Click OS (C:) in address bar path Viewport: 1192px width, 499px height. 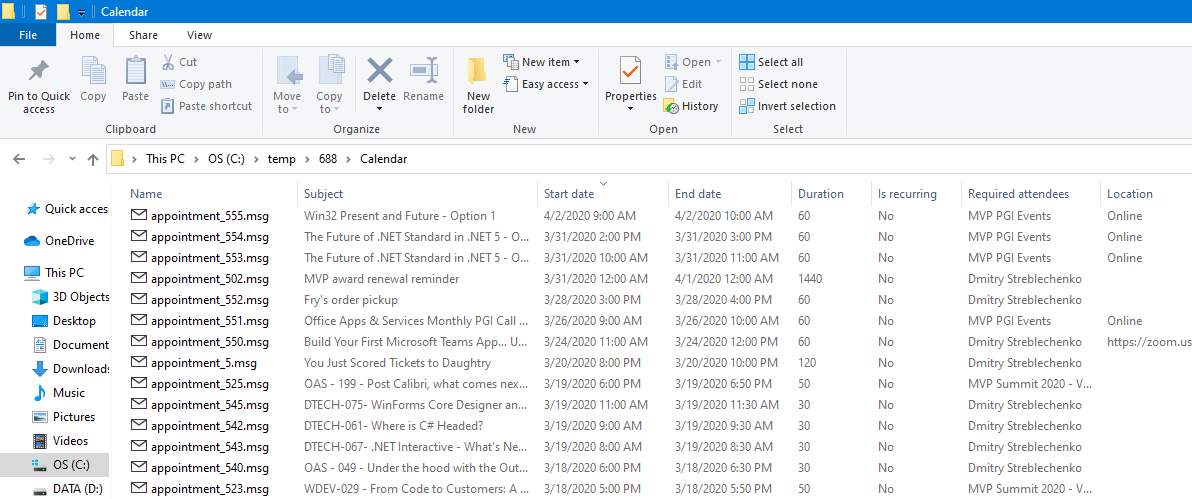(228, 159)
